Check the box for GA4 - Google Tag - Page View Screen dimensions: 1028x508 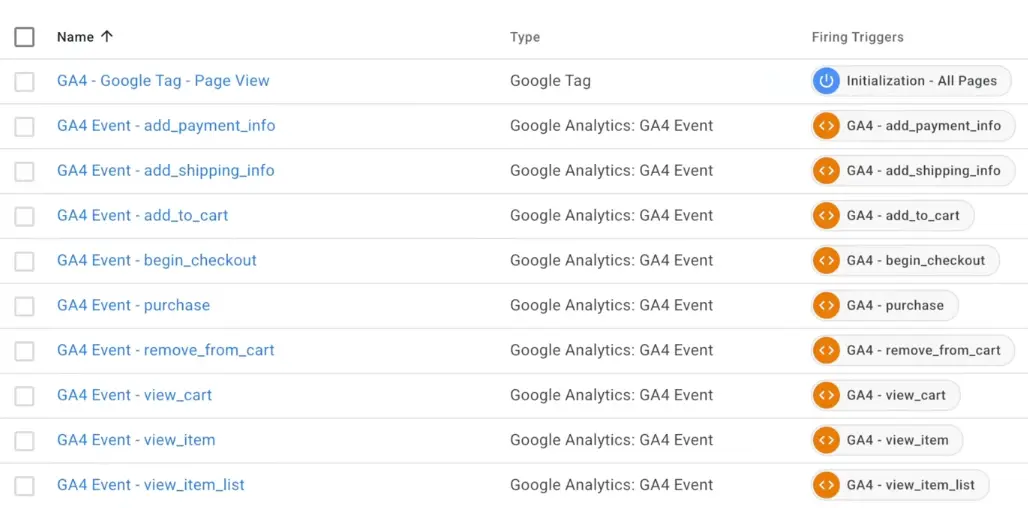[25, 82]
